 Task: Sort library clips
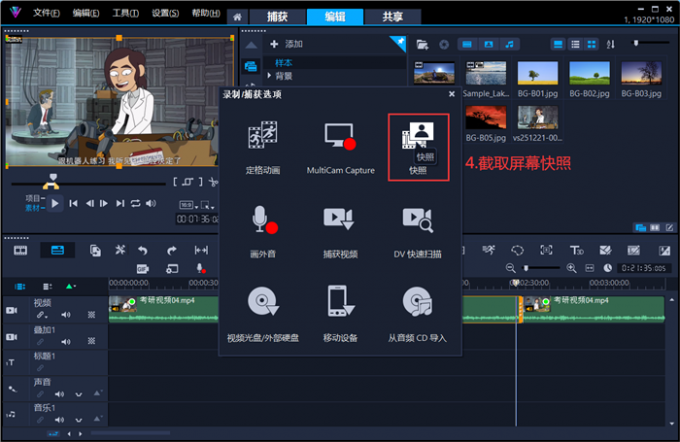611,44
